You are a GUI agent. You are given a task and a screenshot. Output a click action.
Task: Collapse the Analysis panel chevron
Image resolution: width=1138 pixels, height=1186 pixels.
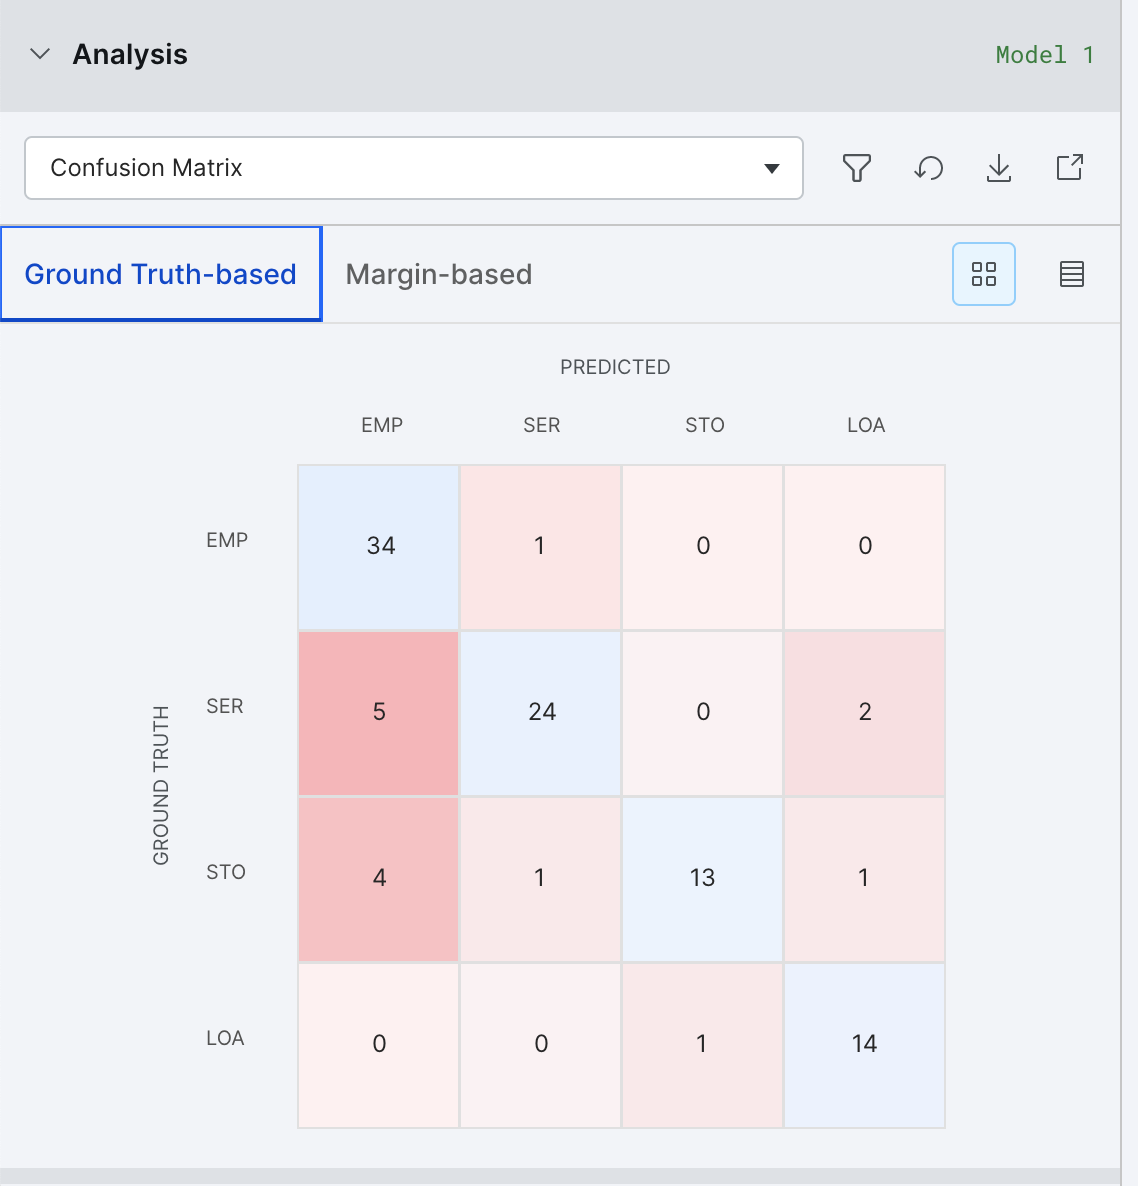coord(39,54)
